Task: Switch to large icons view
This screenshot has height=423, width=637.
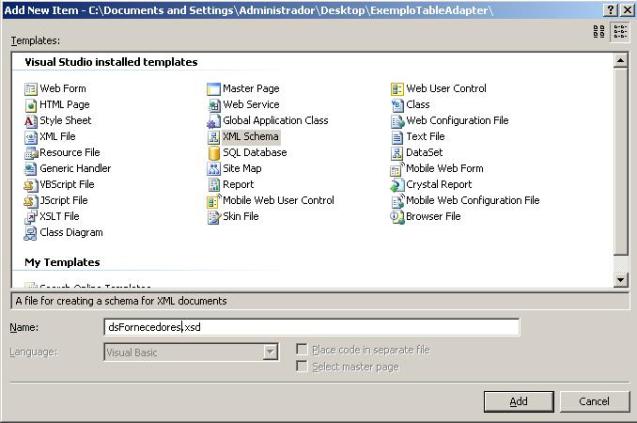Action: pyautogui.click(x=599, y=32)
